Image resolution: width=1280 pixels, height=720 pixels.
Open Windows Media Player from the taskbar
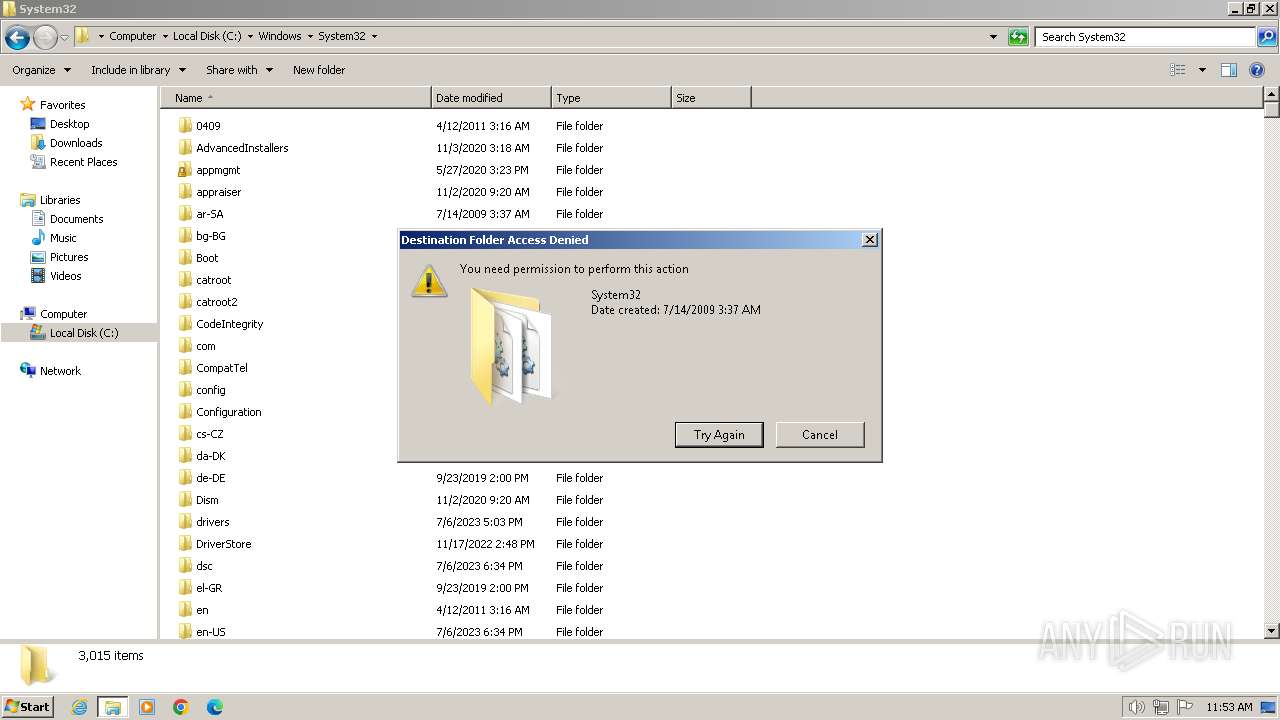pyautogui.click(x=147, y=707)
